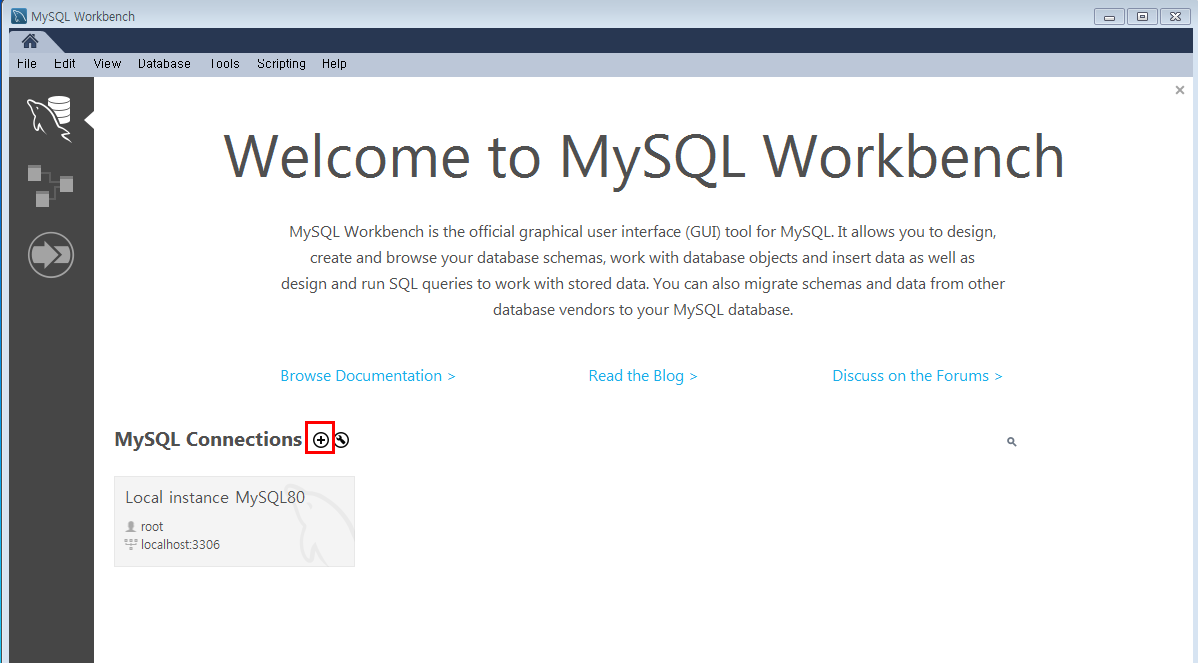The width and height of the screenshot is (1198, 663).
Task: Click the root user text
Action: [x=152, y=526]
